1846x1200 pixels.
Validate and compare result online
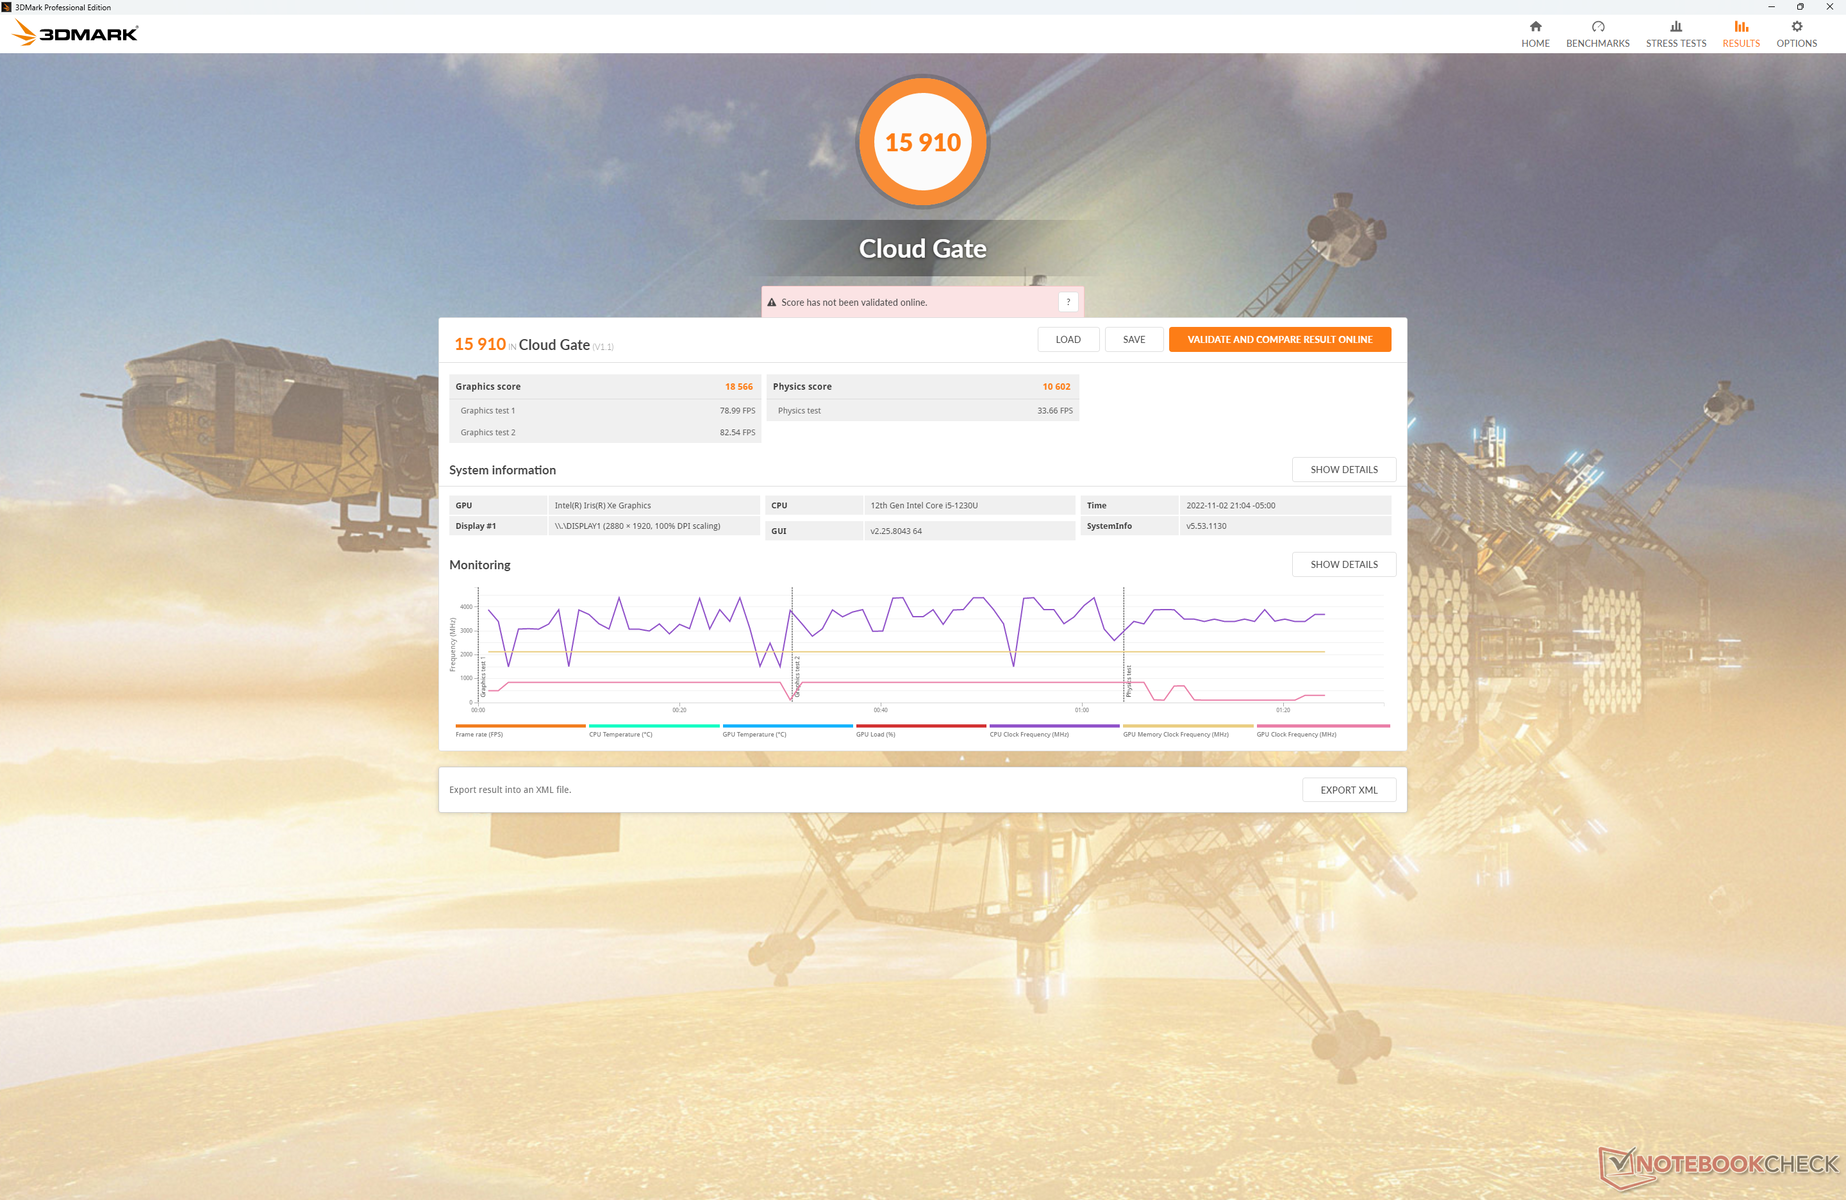point(1280,339)
